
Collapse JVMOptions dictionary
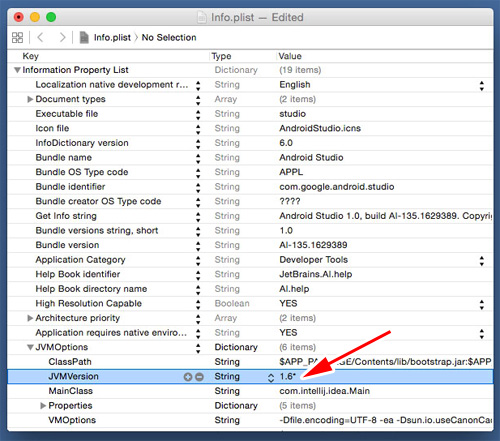point(30,347)
